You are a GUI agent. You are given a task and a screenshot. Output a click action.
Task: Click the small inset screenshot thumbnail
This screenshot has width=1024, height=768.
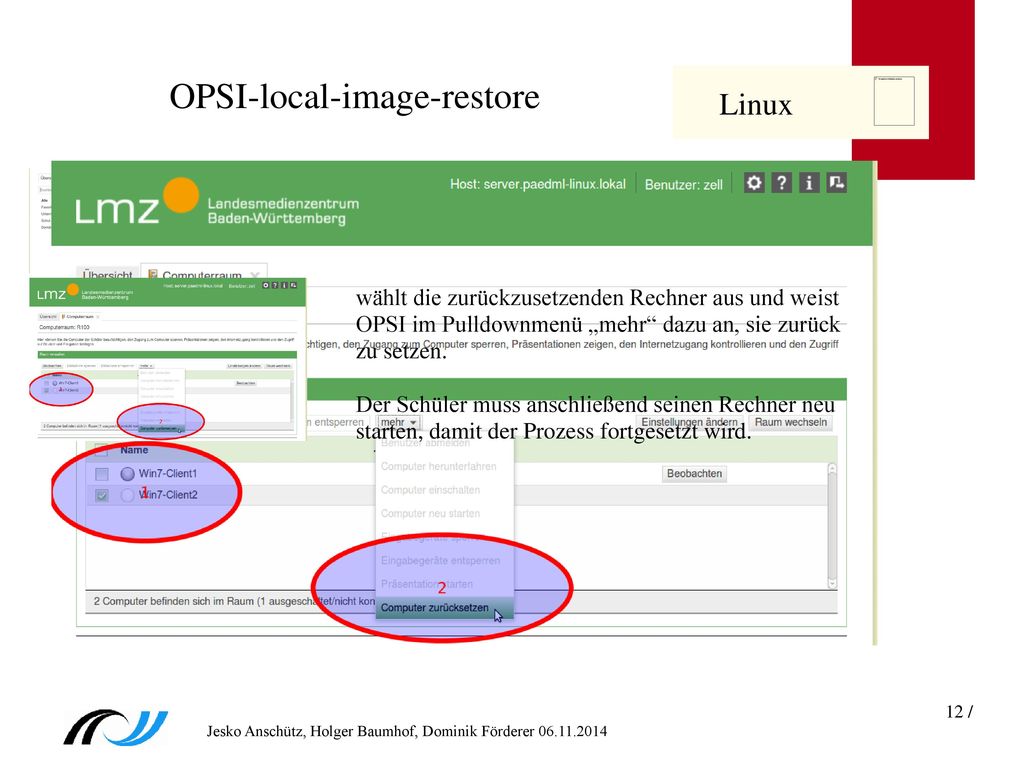168,358
